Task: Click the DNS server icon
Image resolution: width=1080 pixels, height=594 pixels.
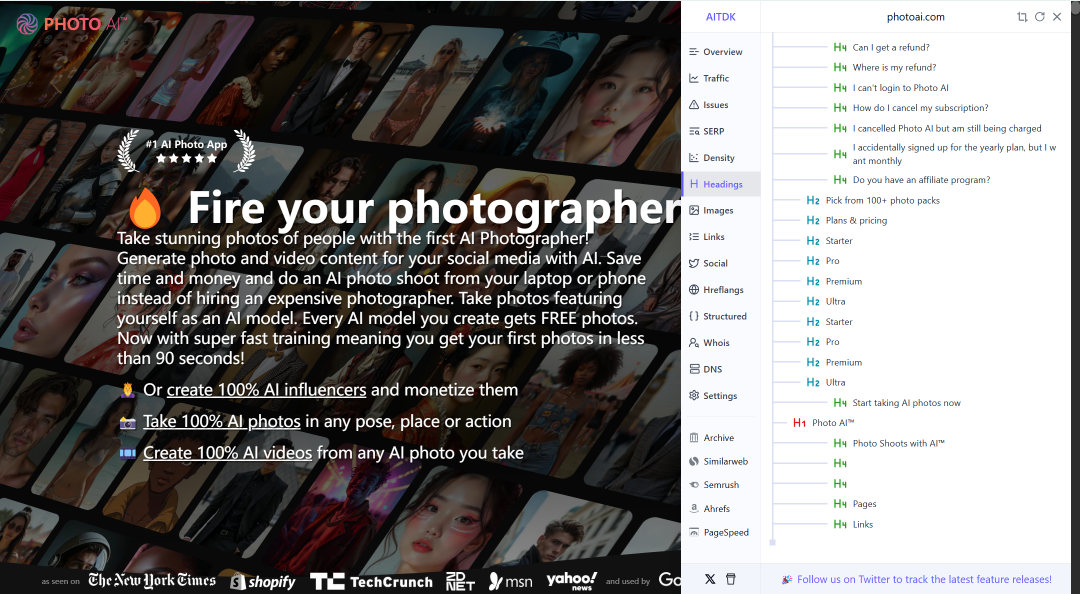Action: [694, 369]
